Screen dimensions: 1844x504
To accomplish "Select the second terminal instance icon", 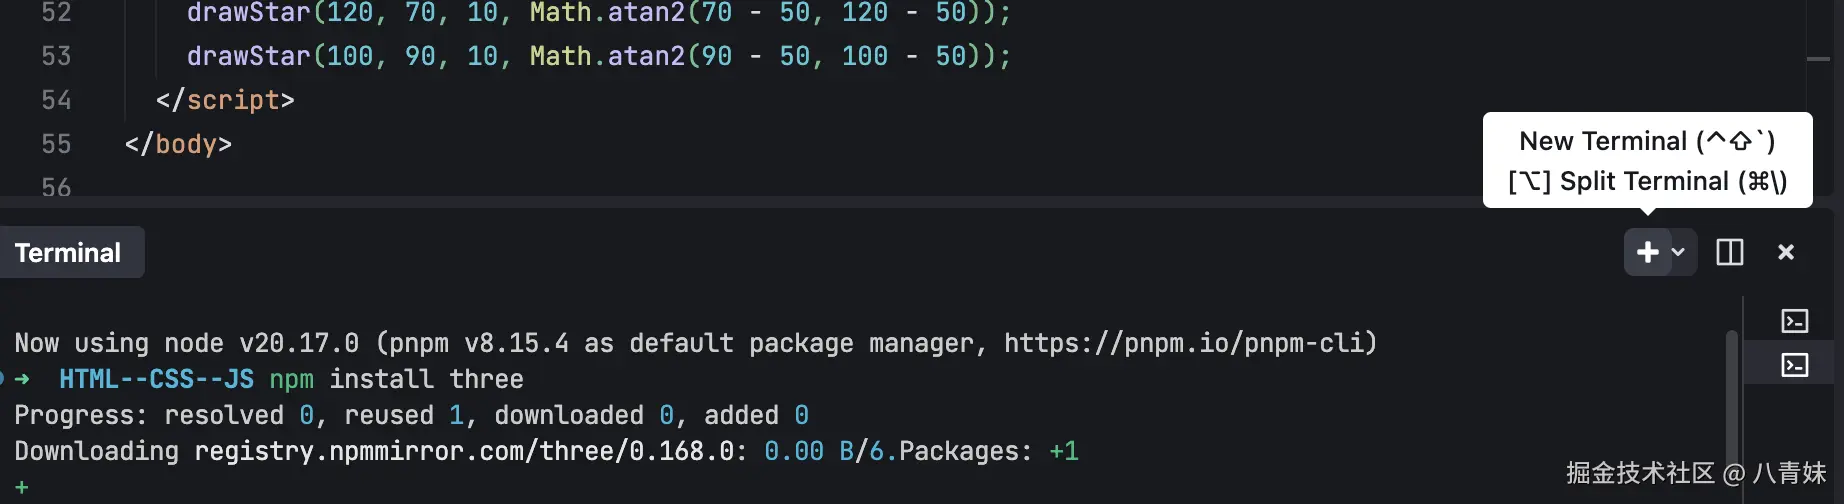I will click(x=1795, y=365).
